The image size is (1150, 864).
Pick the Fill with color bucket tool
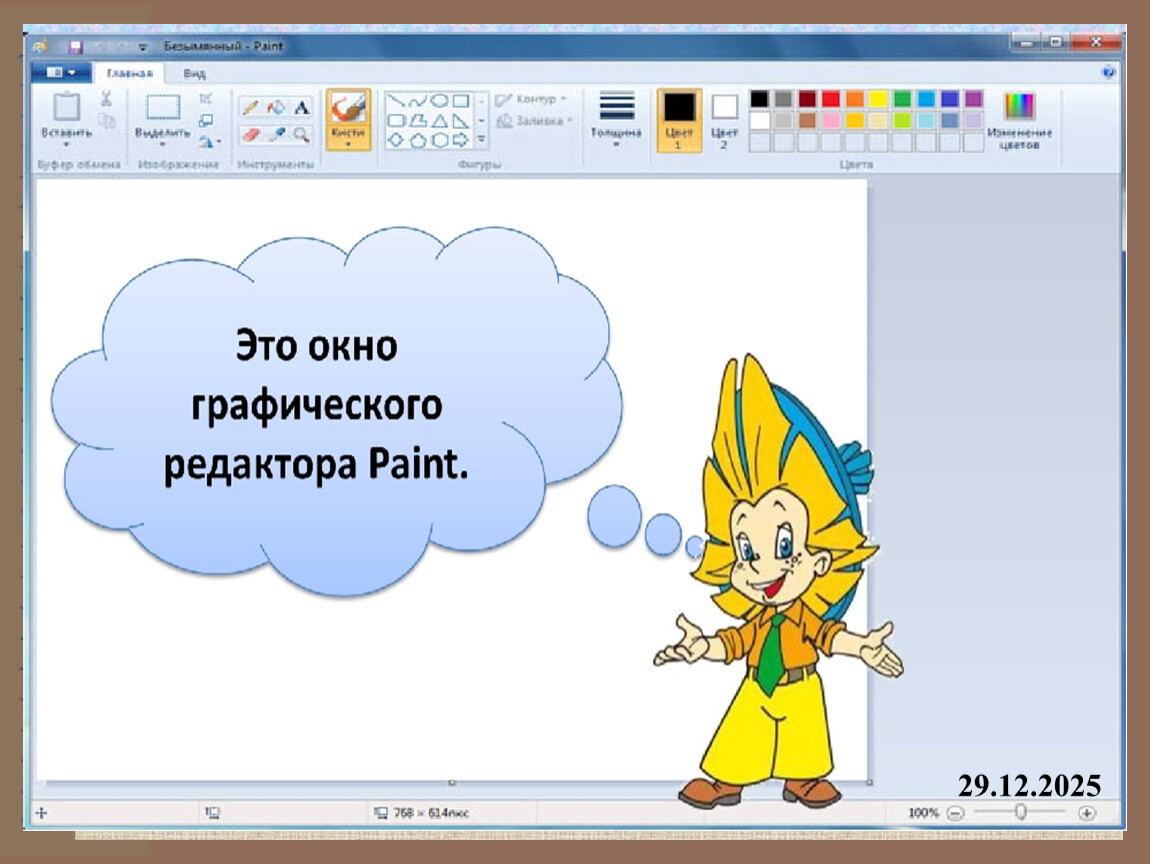(x=276, y=107)
